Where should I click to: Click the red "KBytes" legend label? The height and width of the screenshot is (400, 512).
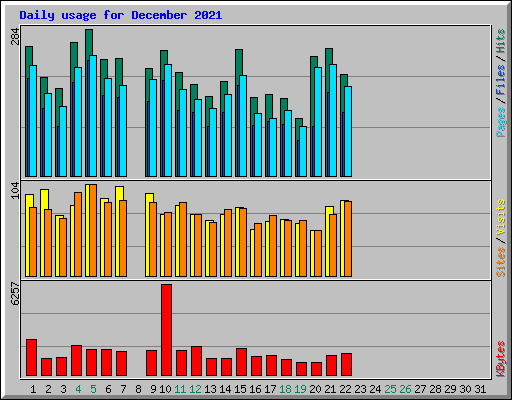[x=500, y=359]
